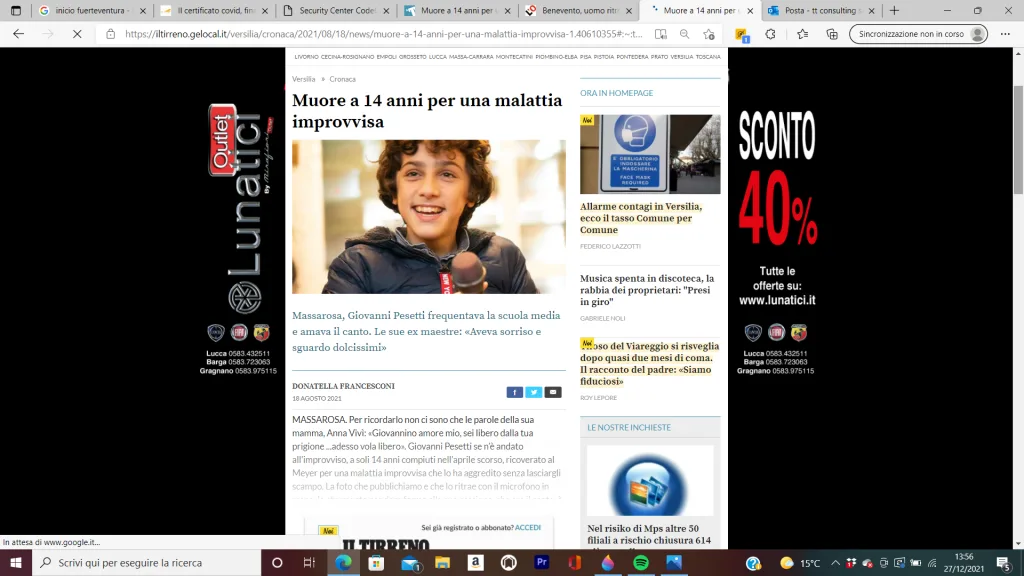Add this page to favorites

(709, 34)
